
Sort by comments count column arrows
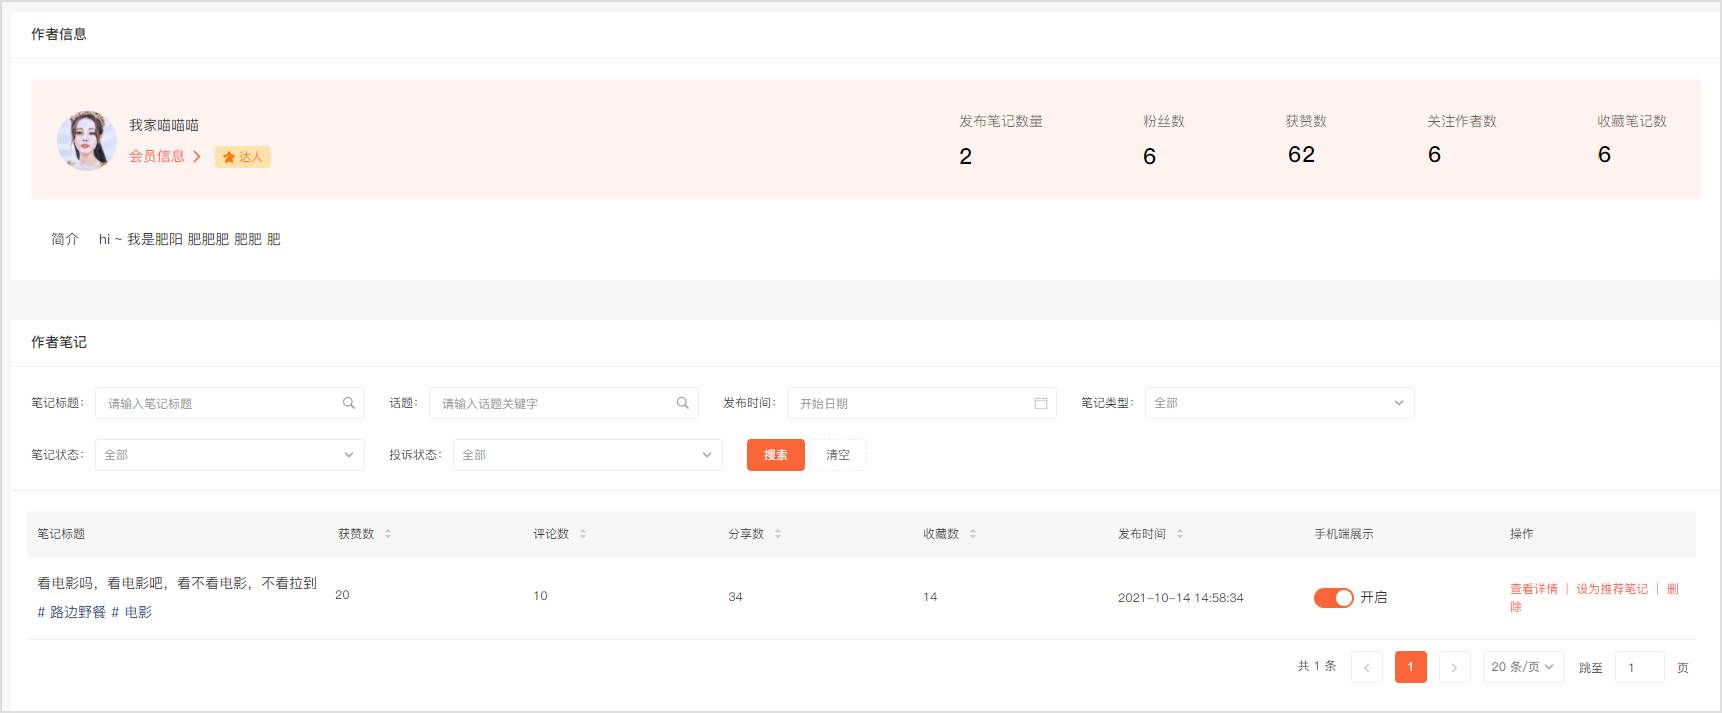point(583,534)
